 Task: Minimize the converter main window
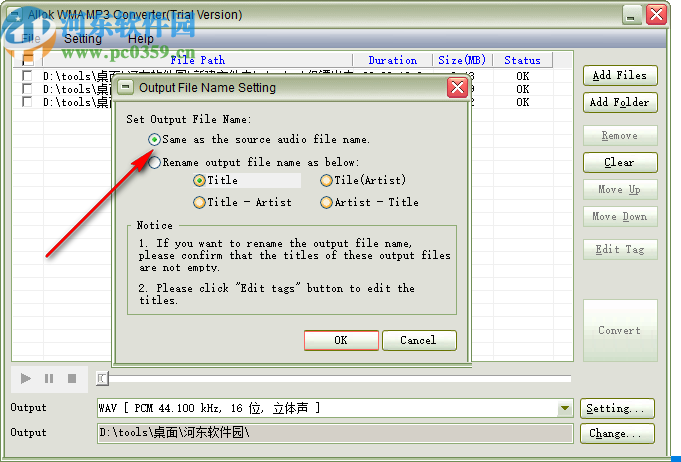tap(631, 16)
